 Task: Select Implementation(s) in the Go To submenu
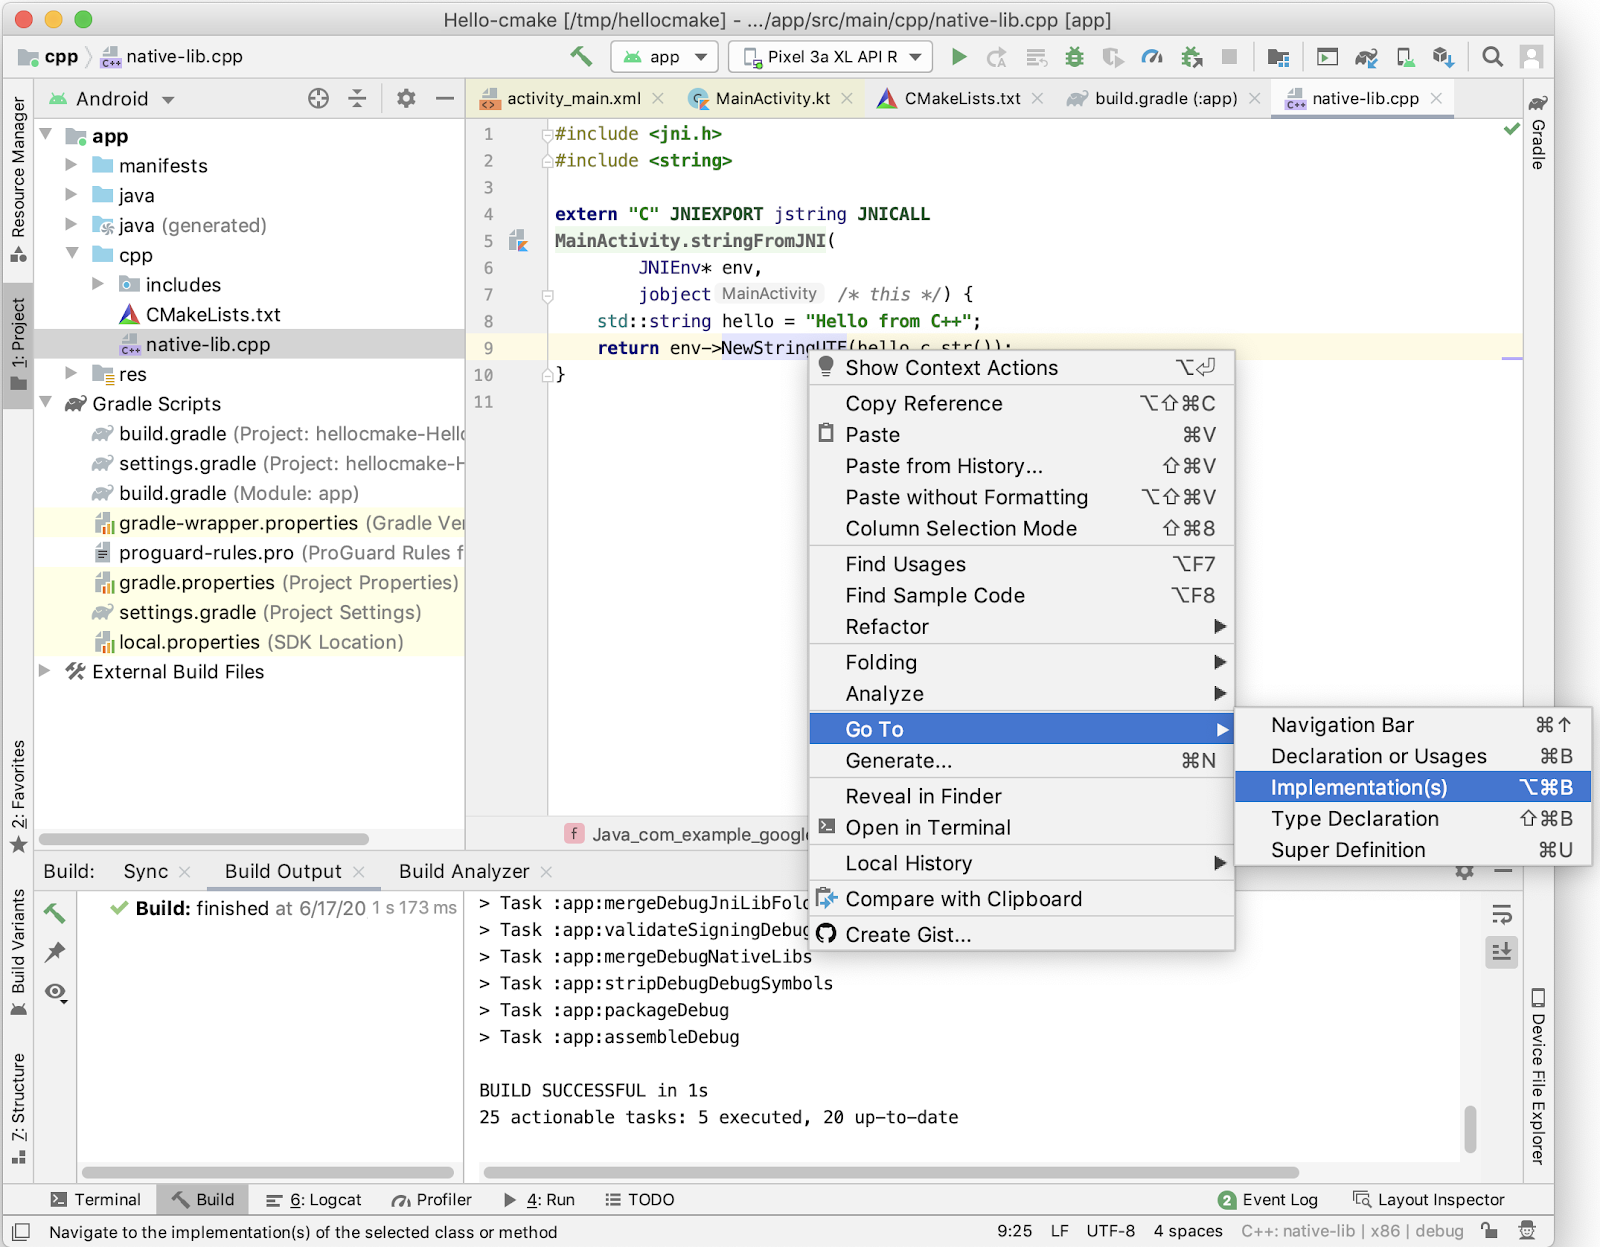point(1358,787)
